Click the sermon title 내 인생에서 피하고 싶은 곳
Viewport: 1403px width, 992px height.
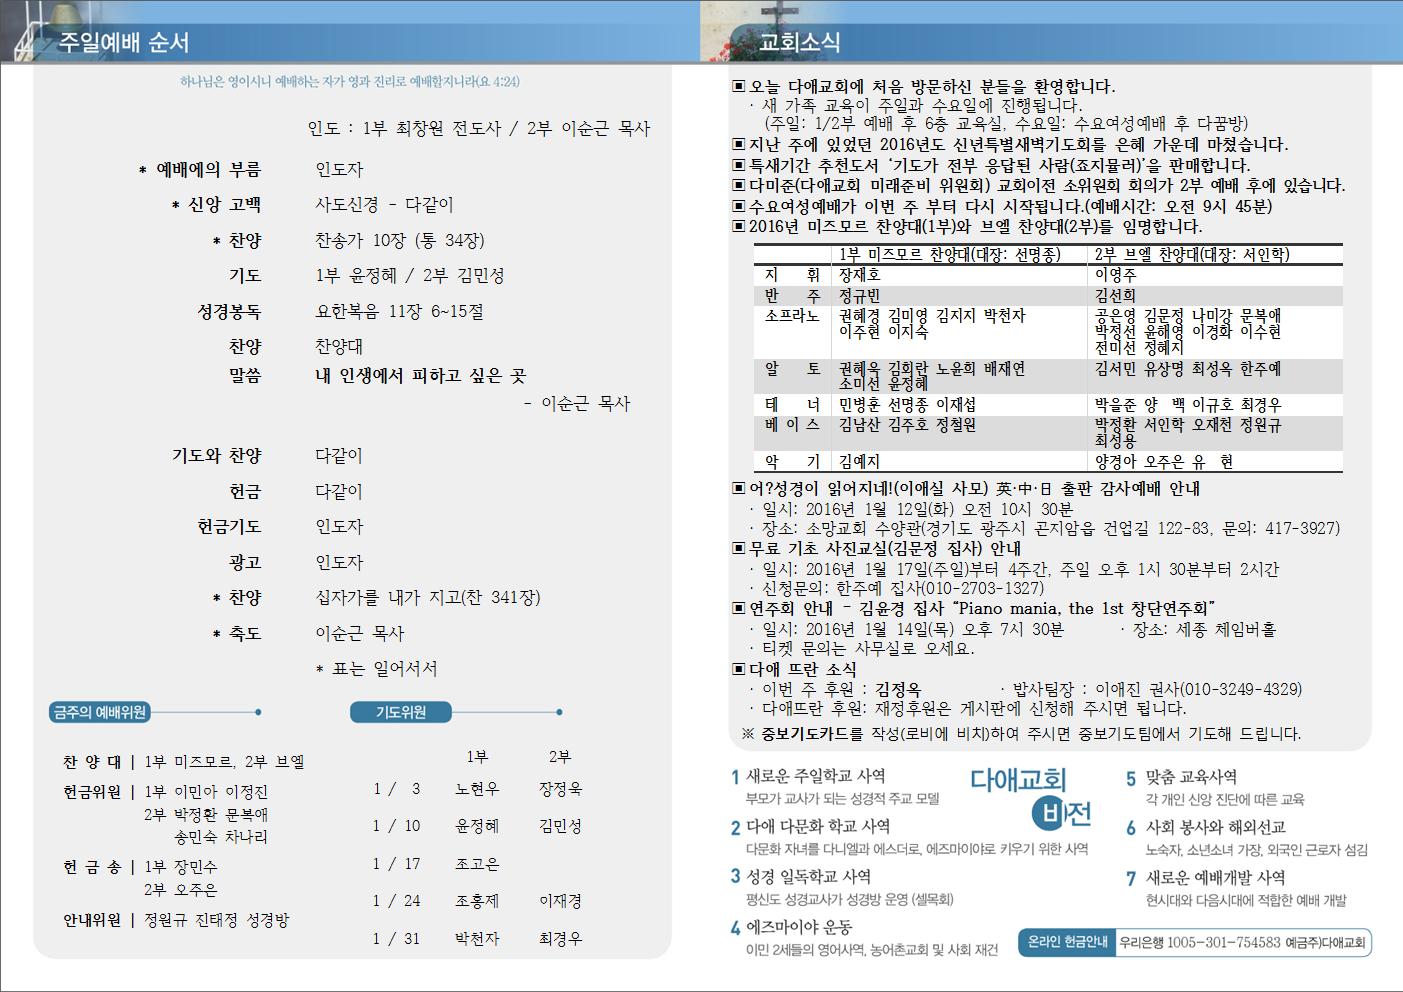(x=420, y=376)
